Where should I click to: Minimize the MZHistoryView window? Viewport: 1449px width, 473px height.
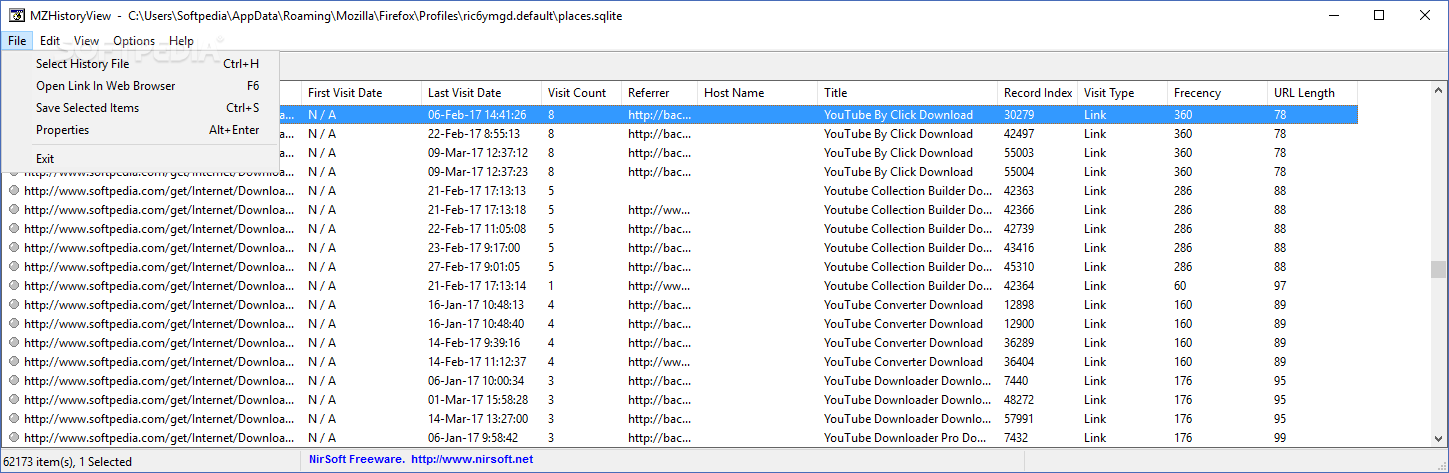pos(1333,15)
